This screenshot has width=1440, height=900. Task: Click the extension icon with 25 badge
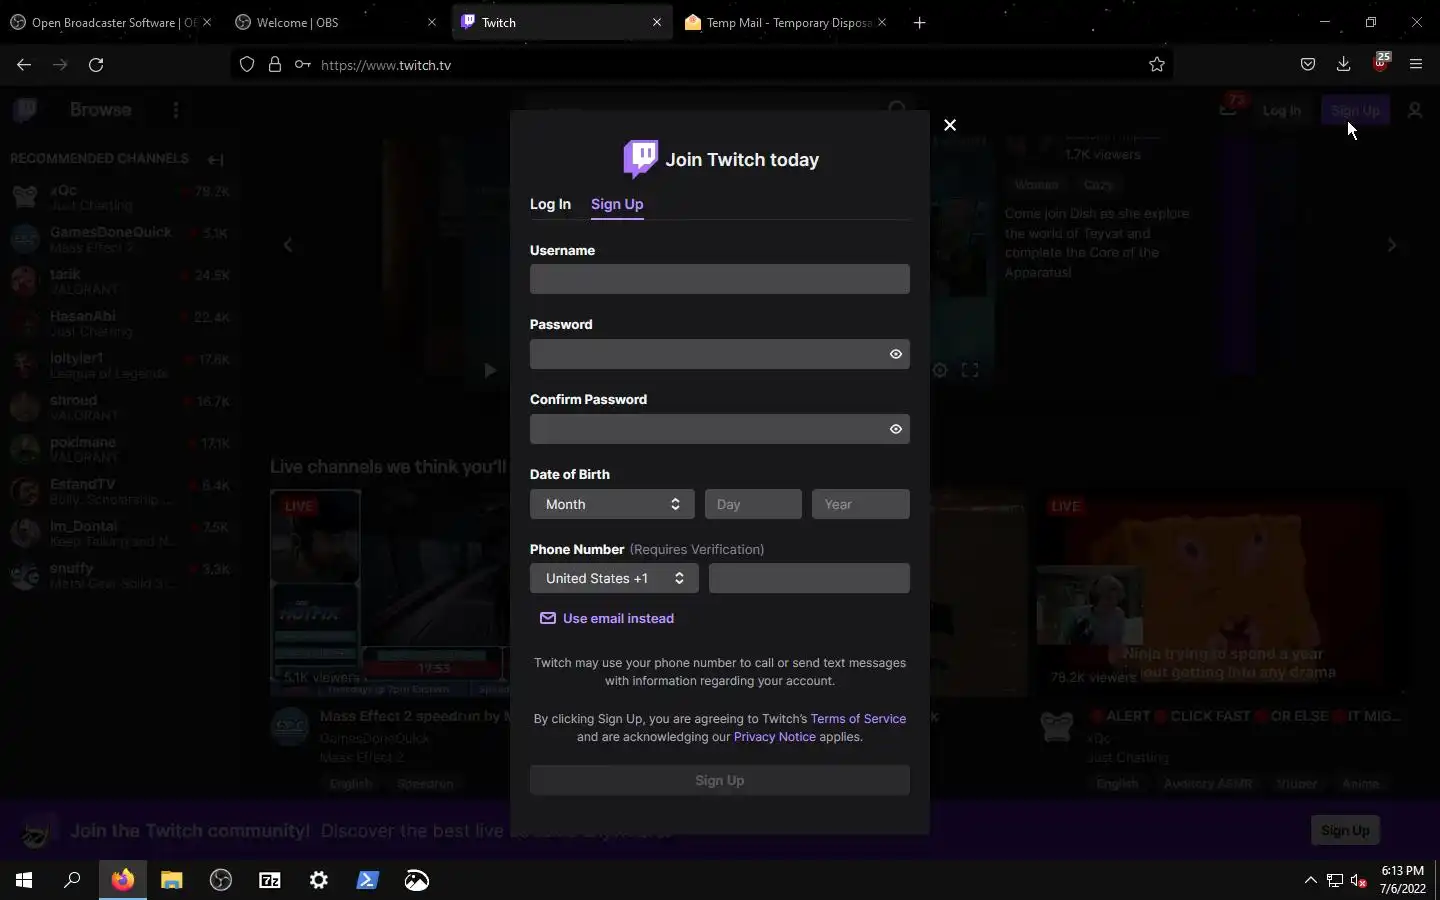pyautogui.click(x=1381, y=63)
